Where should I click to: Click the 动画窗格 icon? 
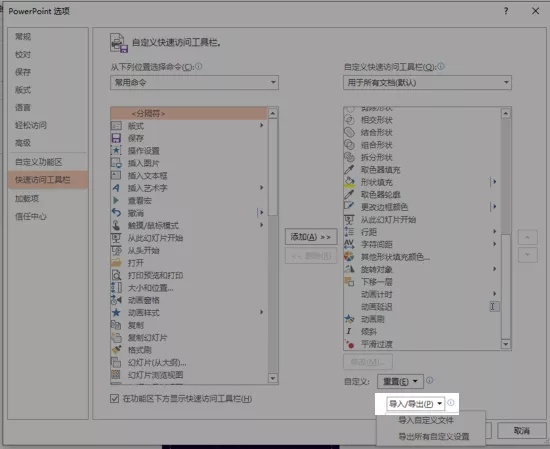point(116,300)
